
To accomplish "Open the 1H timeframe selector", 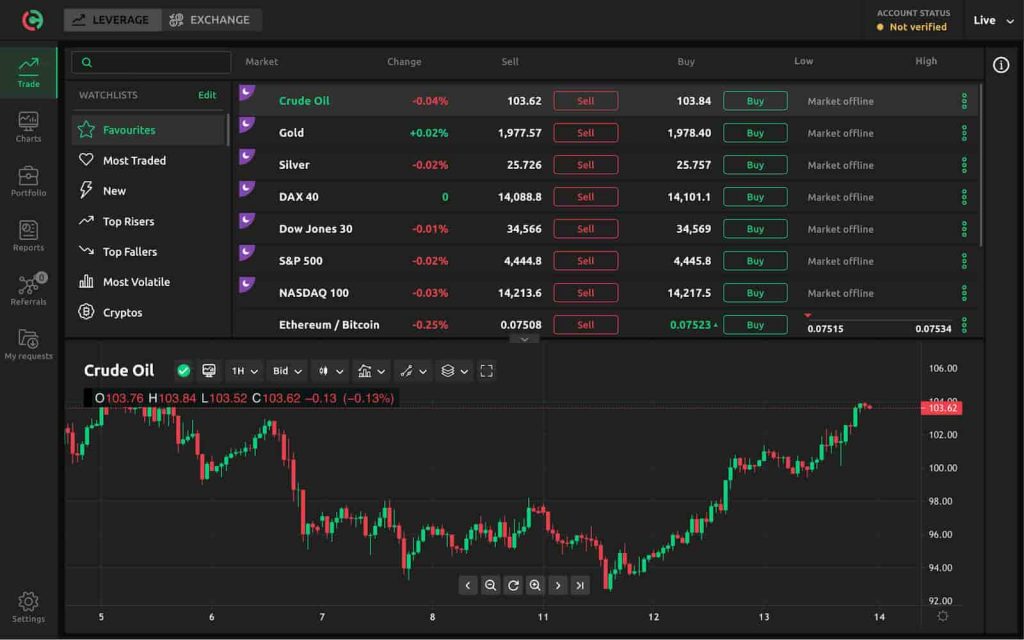I will click(243, 370).
